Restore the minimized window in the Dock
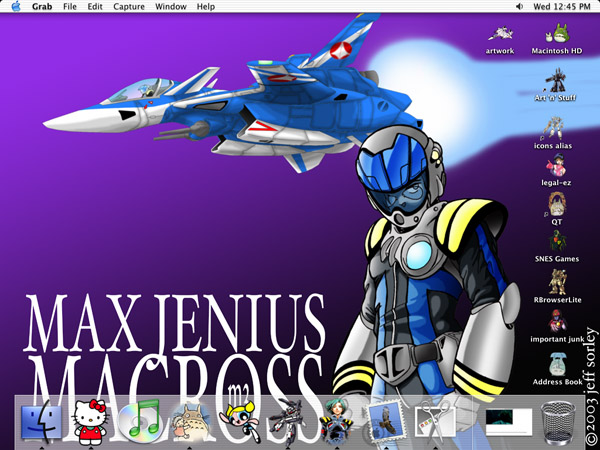The width and height of the screenshot is (600, 450). 509,421
